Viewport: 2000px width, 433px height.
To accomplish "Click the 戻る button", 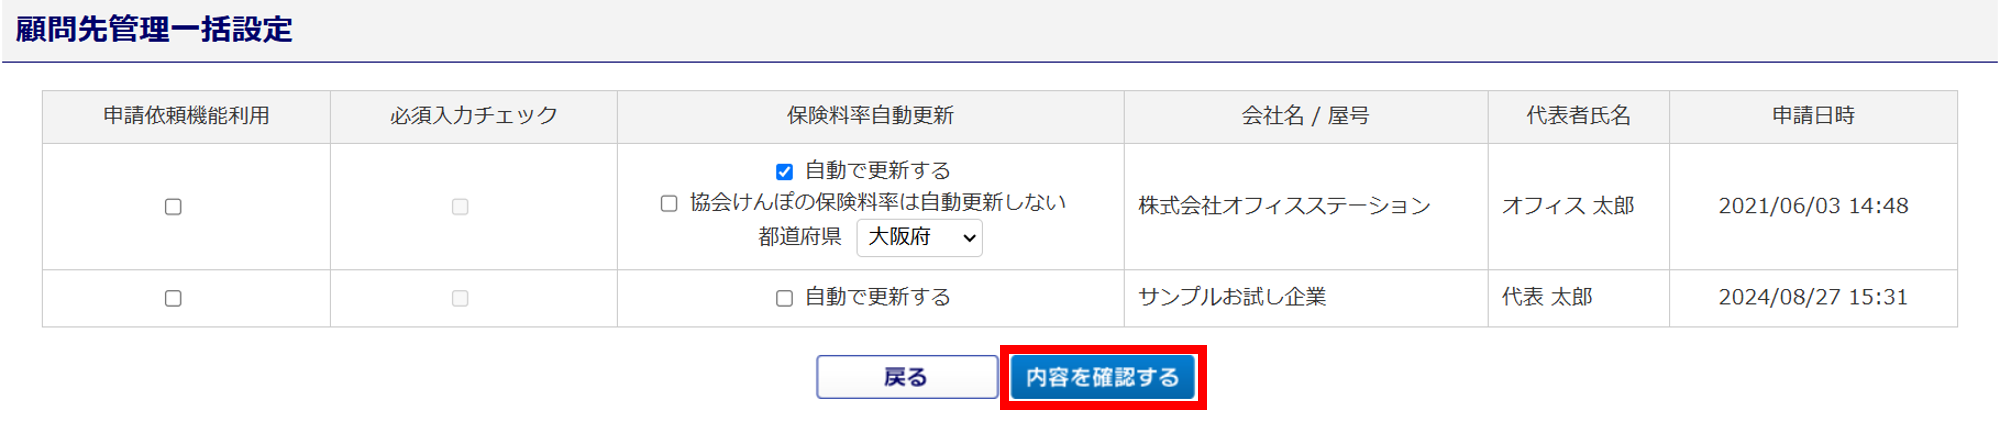I will 907,377.
